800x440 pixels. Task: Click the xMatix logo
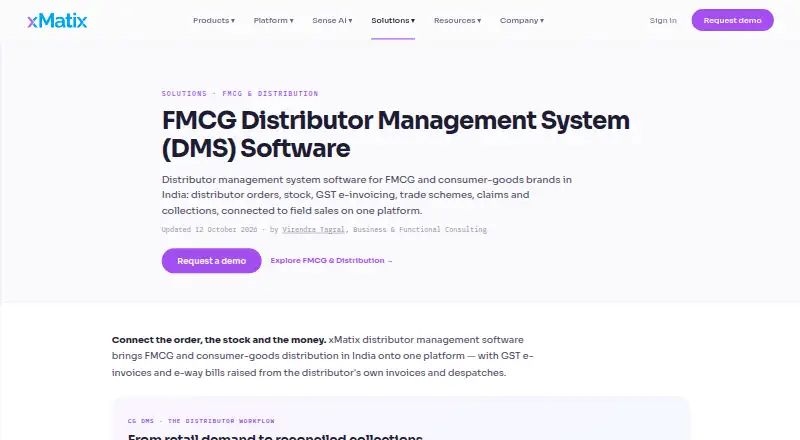coord(57,20)
